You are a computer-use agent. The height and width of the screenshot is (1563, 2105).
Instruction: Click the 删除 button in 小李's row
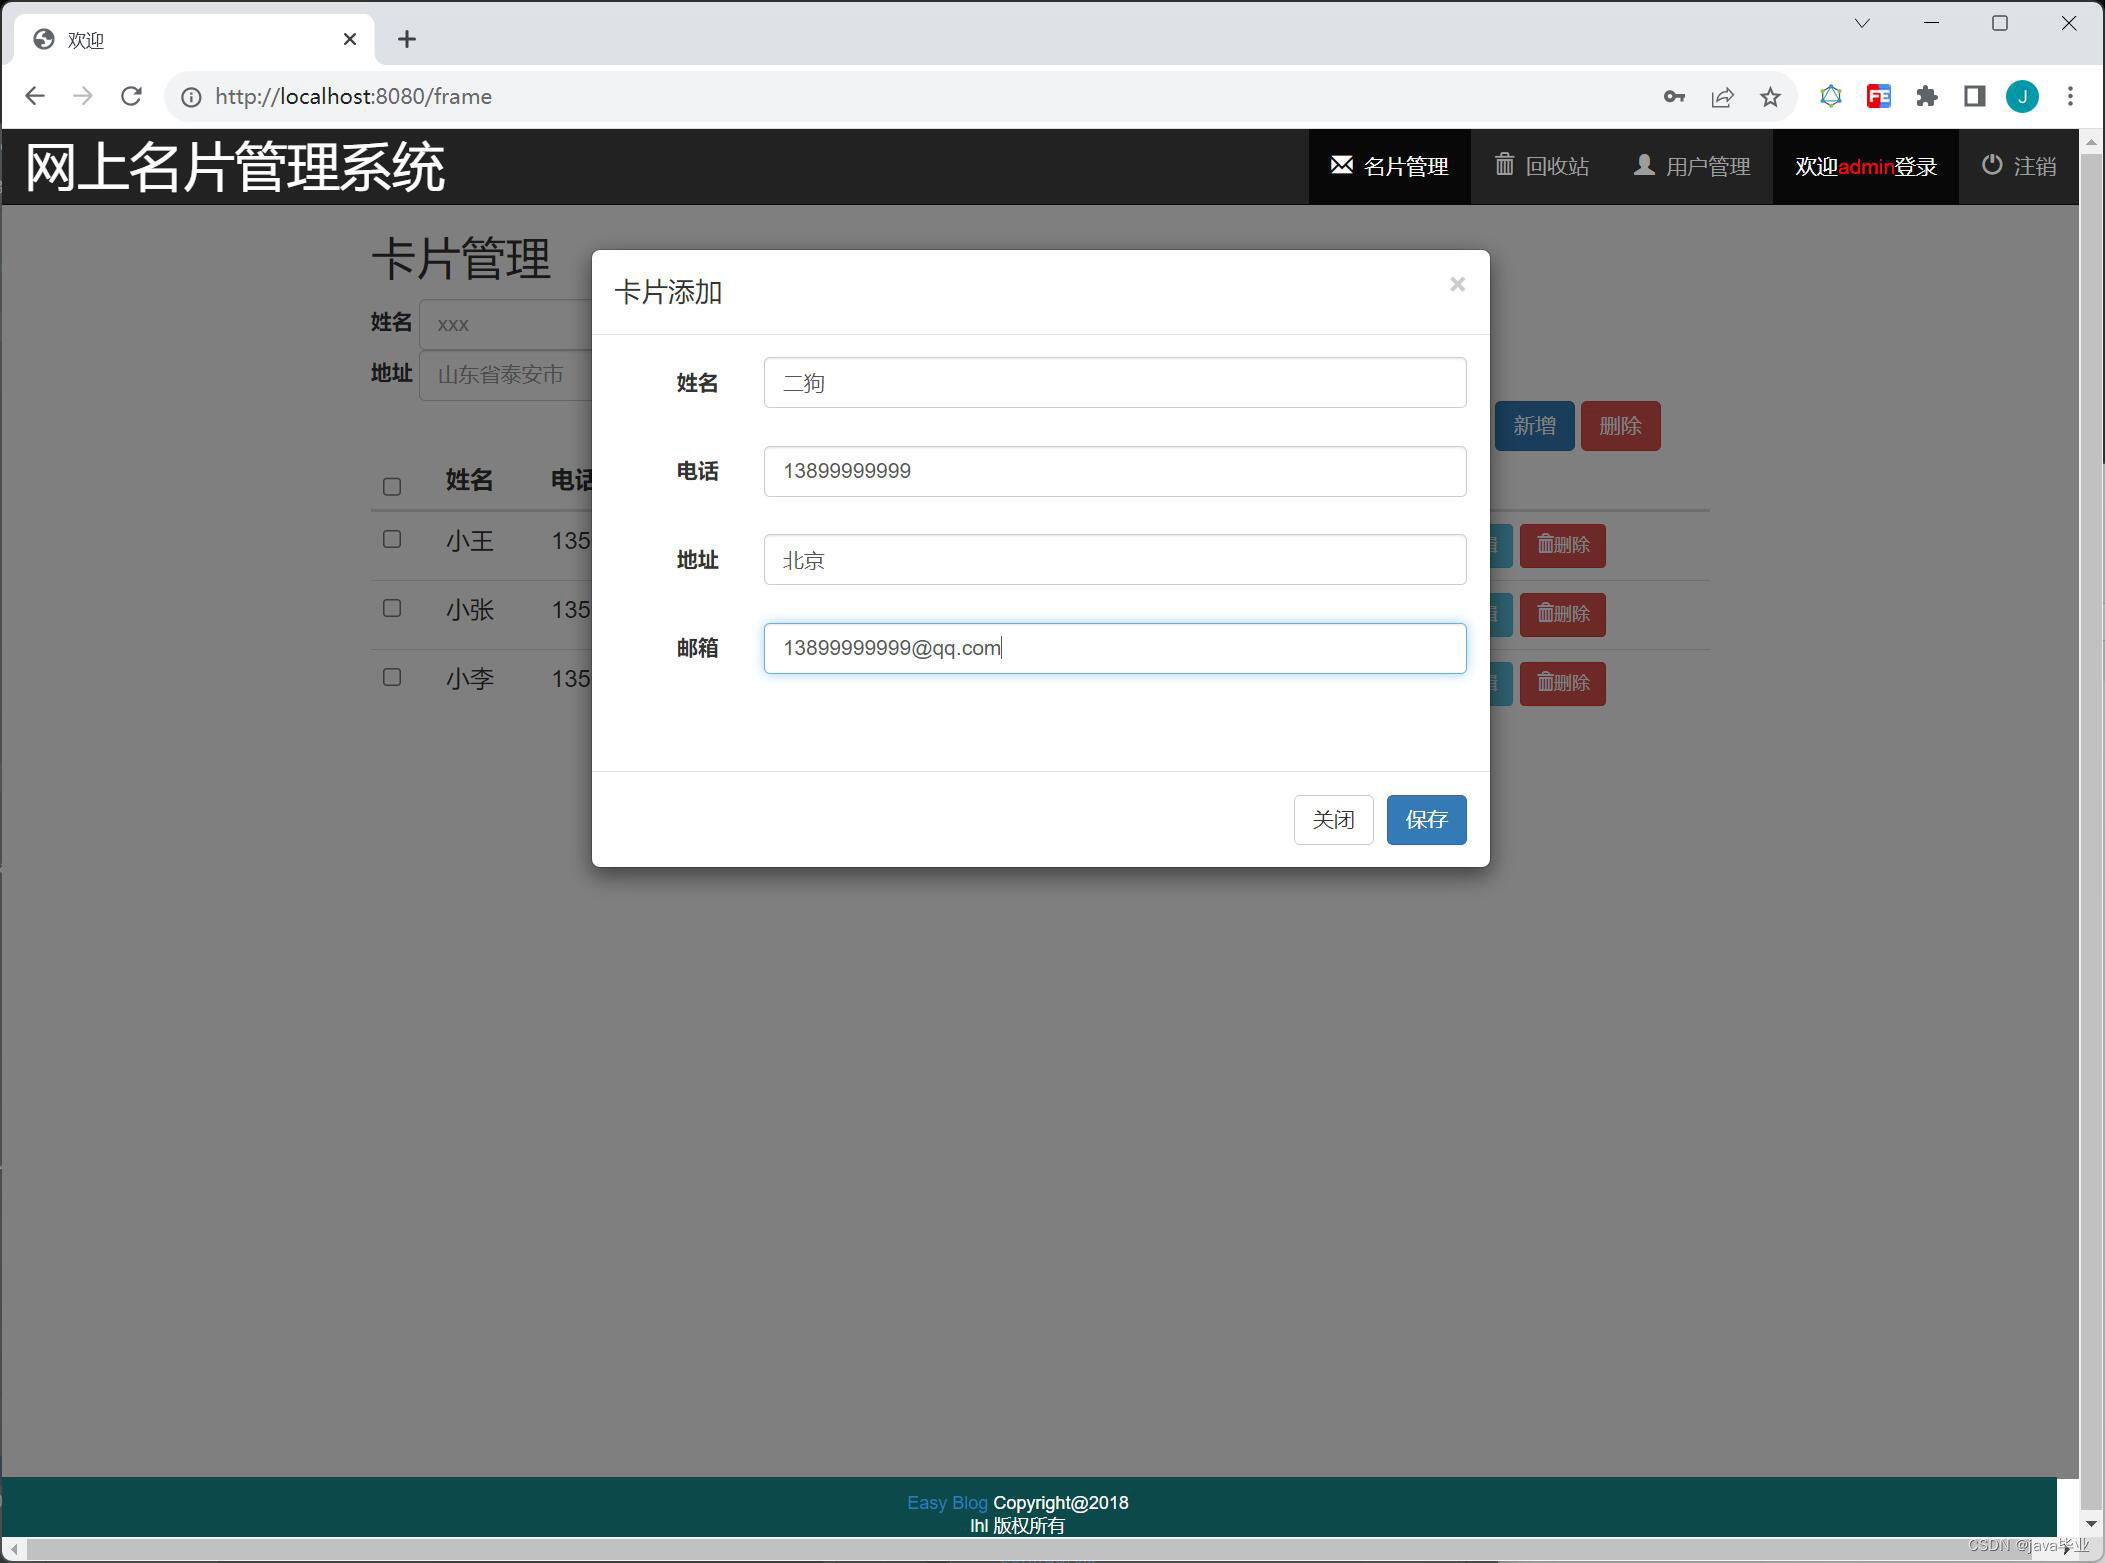(x=1563, y=683)
